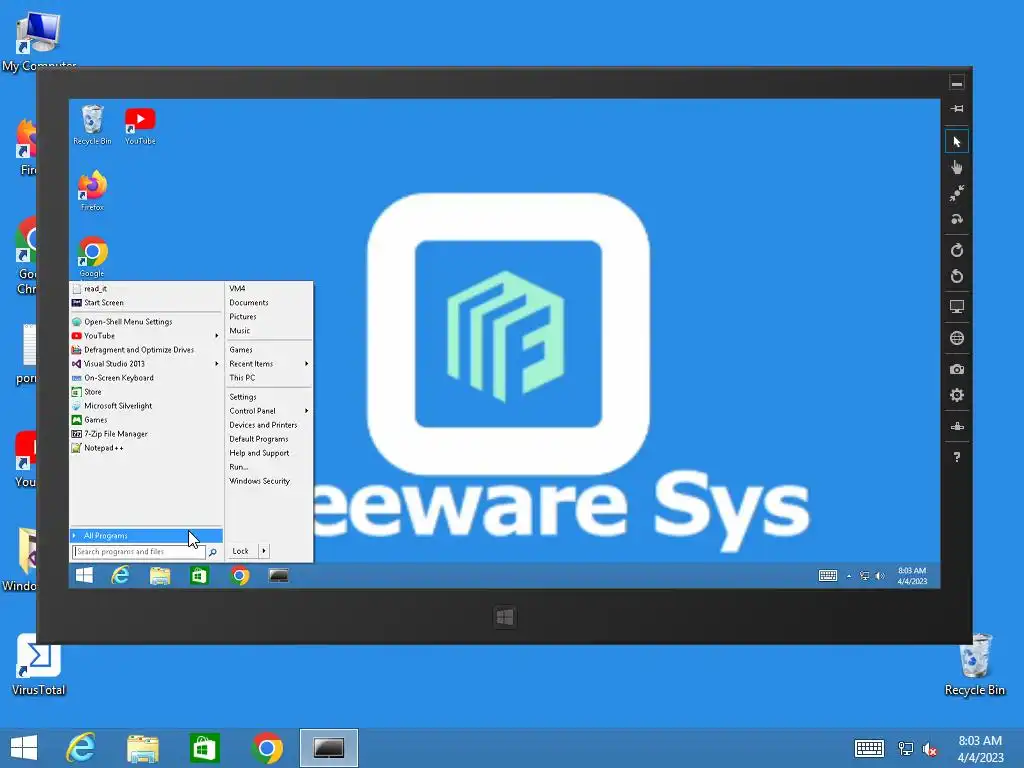Open Google Chrome icon on simulator desktop

pyautogui.click(x=92, y=257)
